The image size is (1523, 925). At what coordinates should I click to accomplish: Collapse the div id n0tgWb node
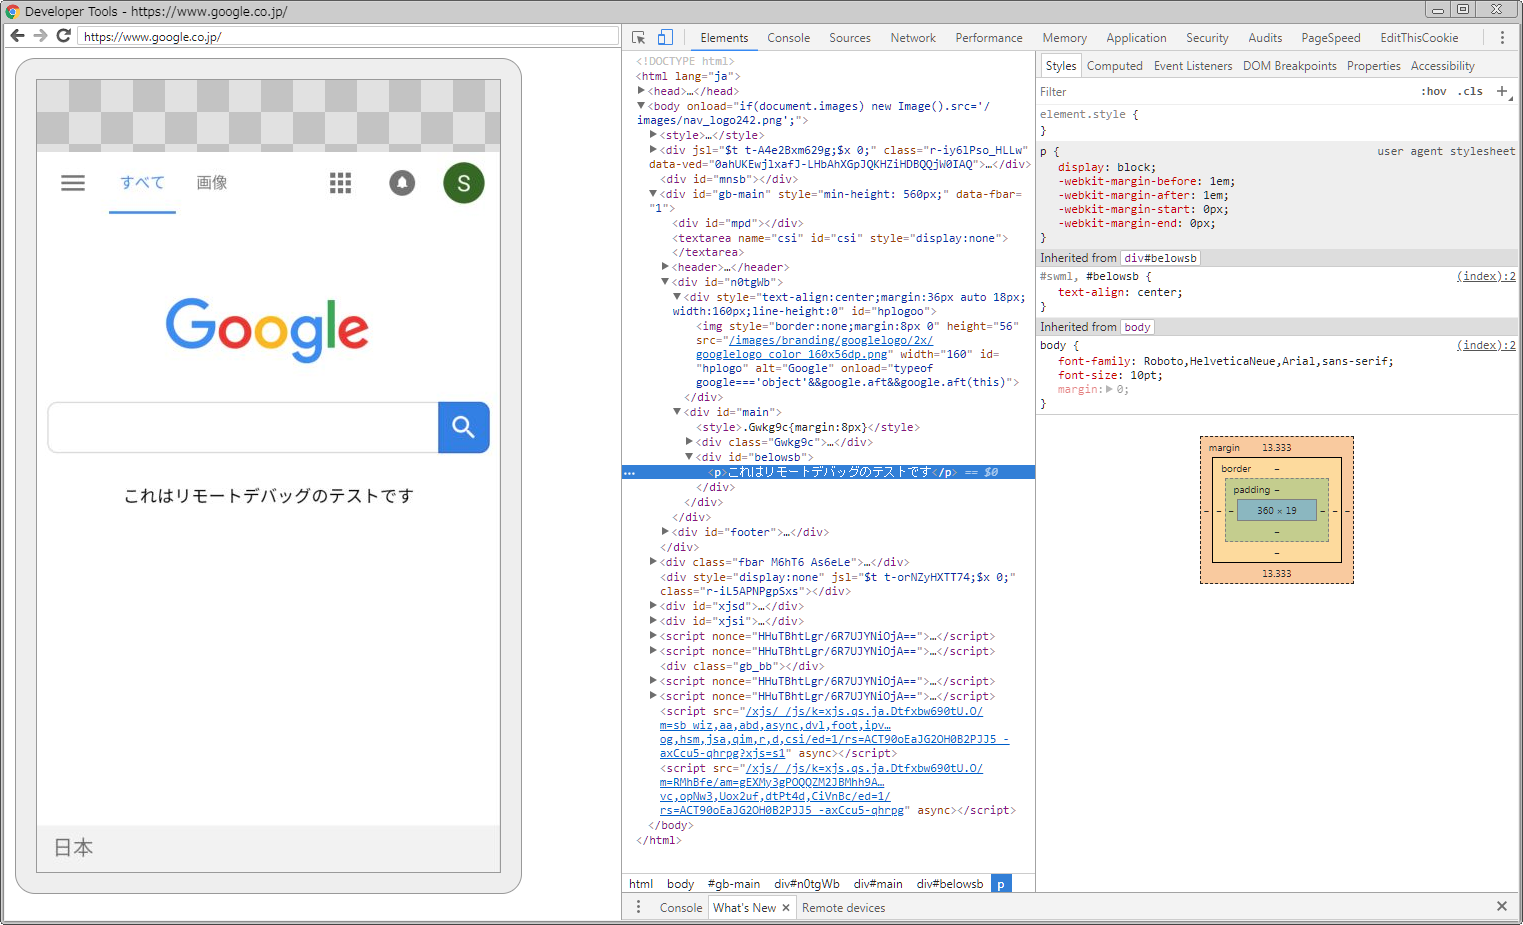click(x=666, y=282)
